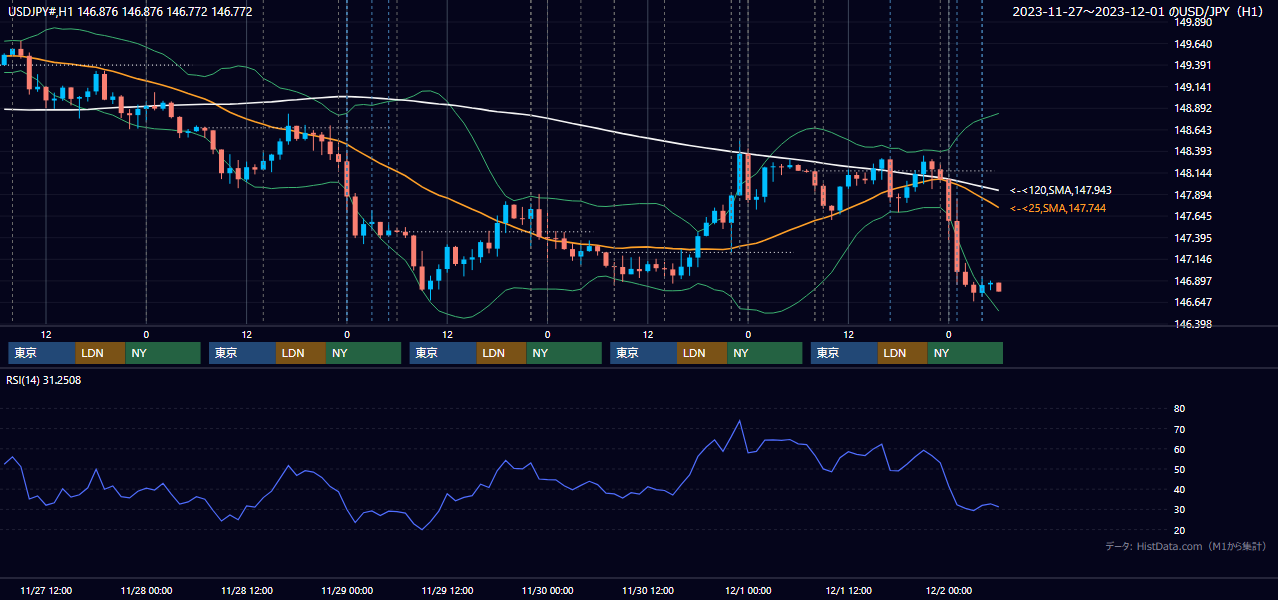The height and width of the screenshot is (600, 1278).
Task: Click RSI scale value 50
Action: 1180,469
